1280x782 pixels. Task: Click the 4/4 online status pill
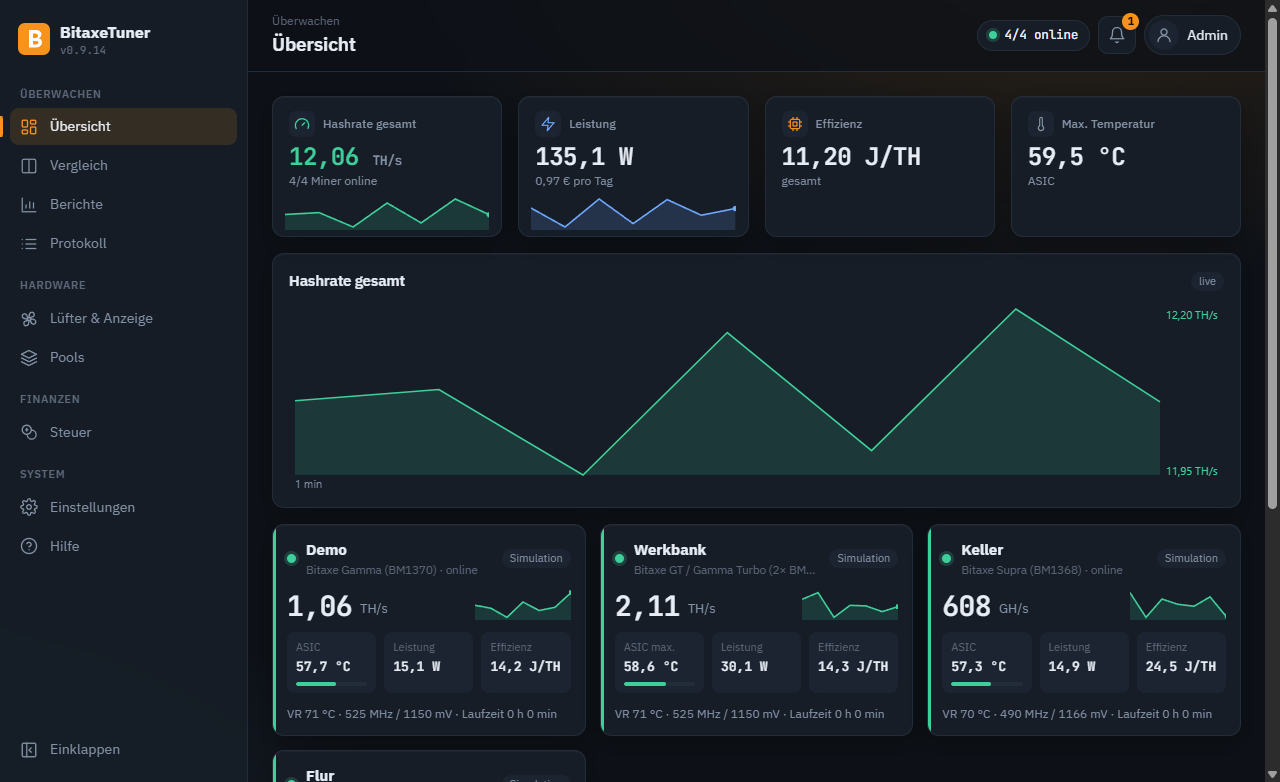pyautogui.click(x=1033, y=35)
